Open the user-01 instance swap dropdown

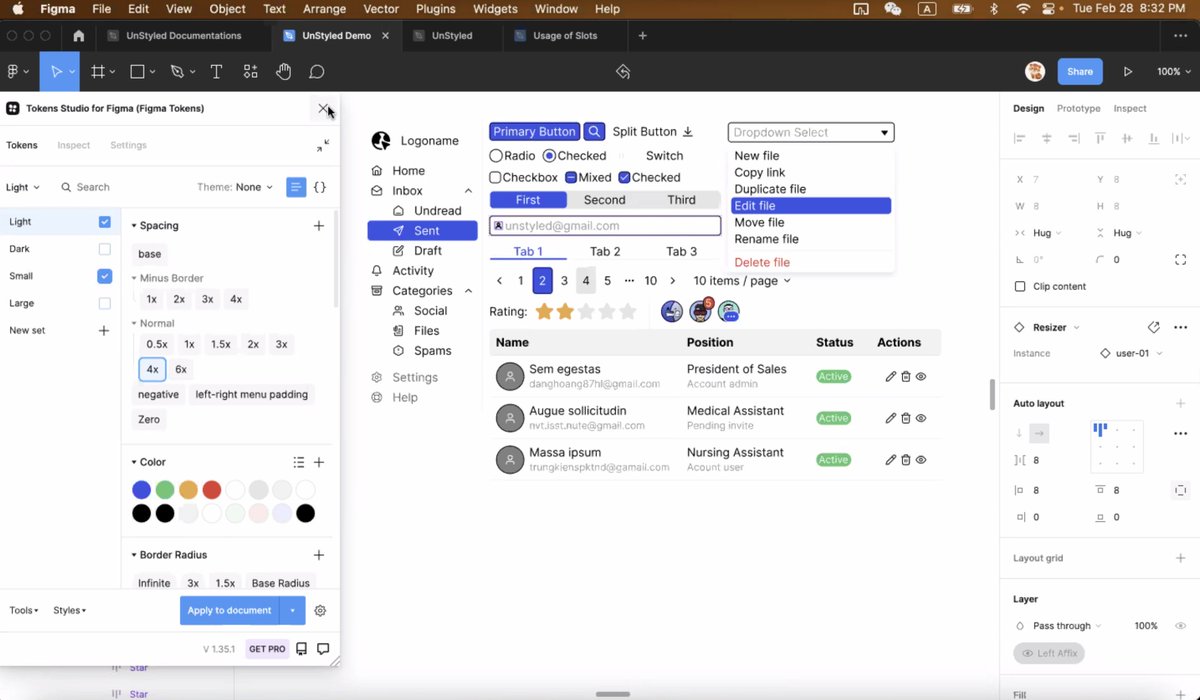[1131, 353]
